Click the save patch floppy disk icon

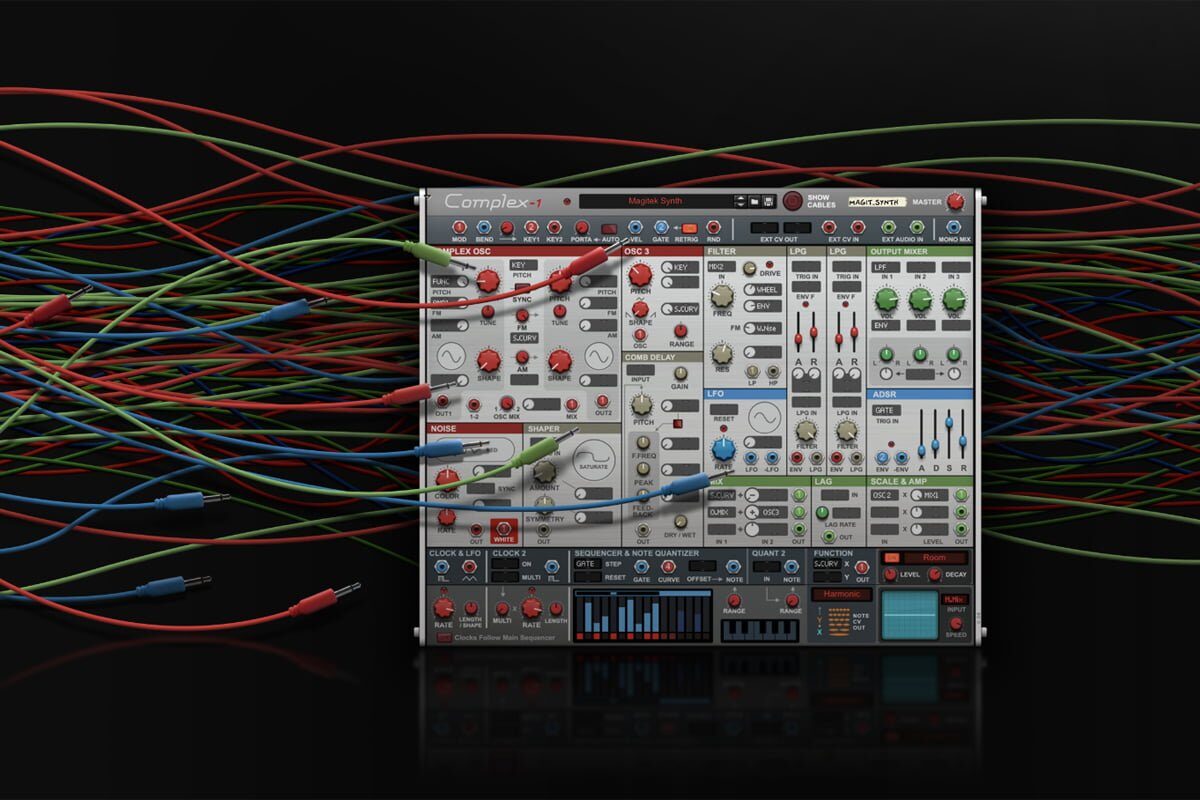click(769, 202)
